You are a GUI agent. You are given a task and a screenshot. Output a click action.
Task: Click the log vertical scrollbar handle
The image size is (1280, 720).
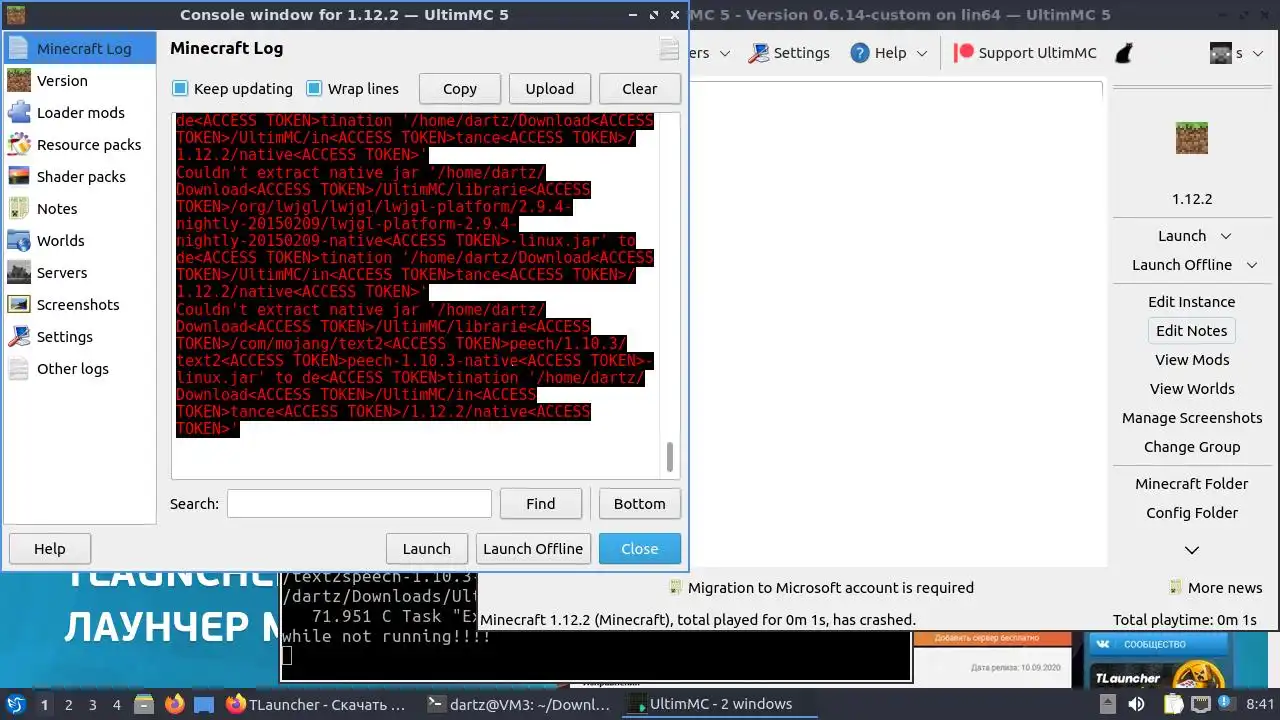(x=670, y=457)
